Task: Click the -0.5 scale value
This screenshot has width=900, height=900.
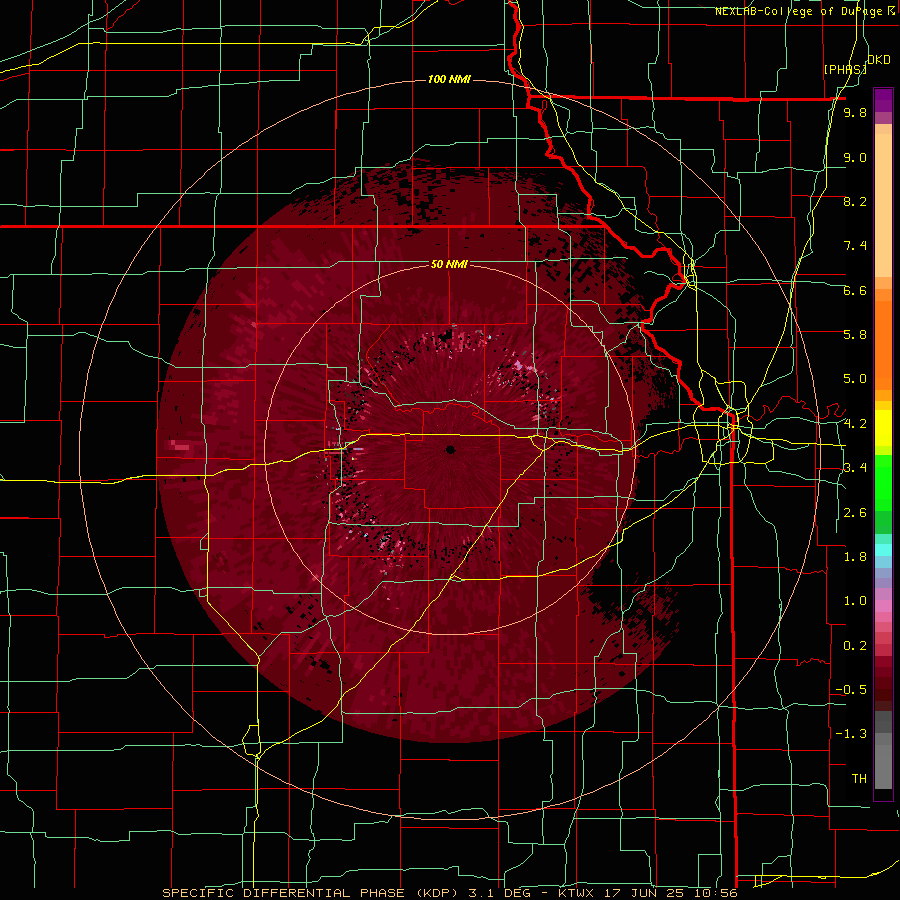Action: tap(851, 690)
